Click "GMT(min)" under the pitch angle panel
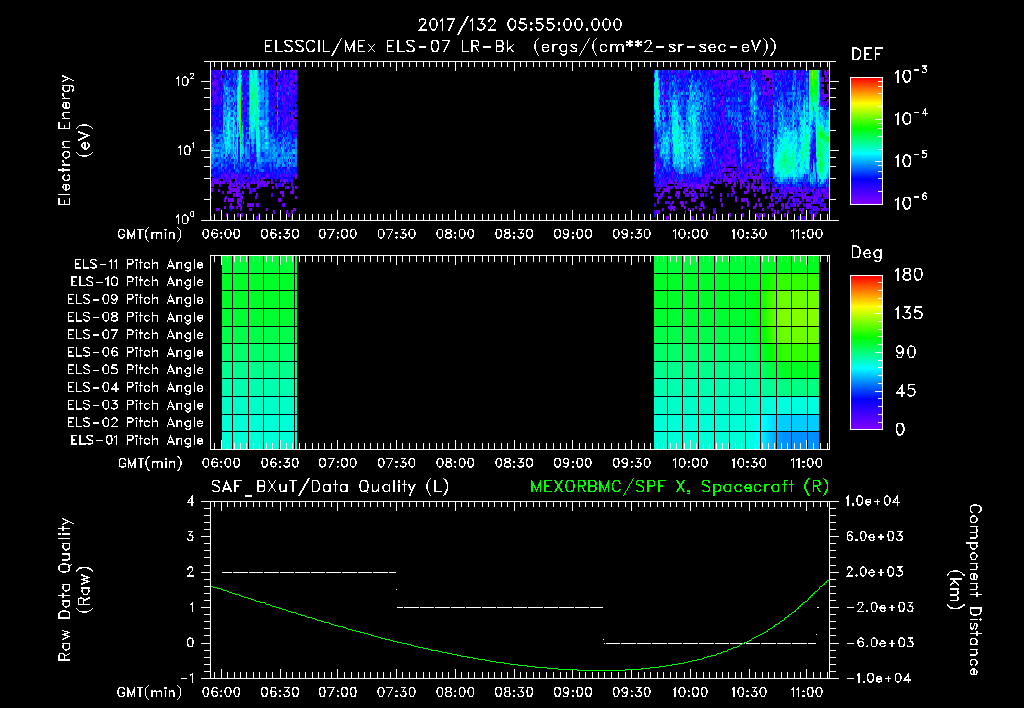 coord(150,464)
